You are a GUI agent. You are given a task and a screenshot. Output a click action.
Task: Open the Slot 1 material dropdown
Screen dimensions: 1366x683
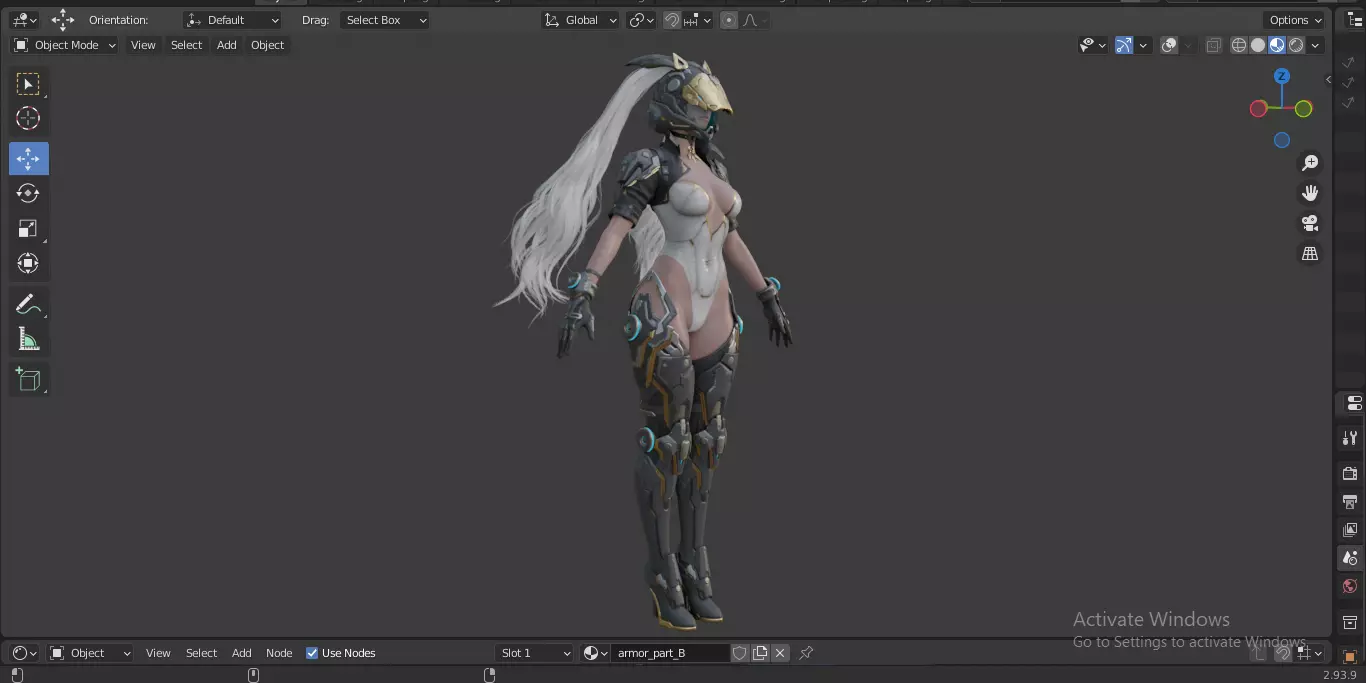click(534, 653)
